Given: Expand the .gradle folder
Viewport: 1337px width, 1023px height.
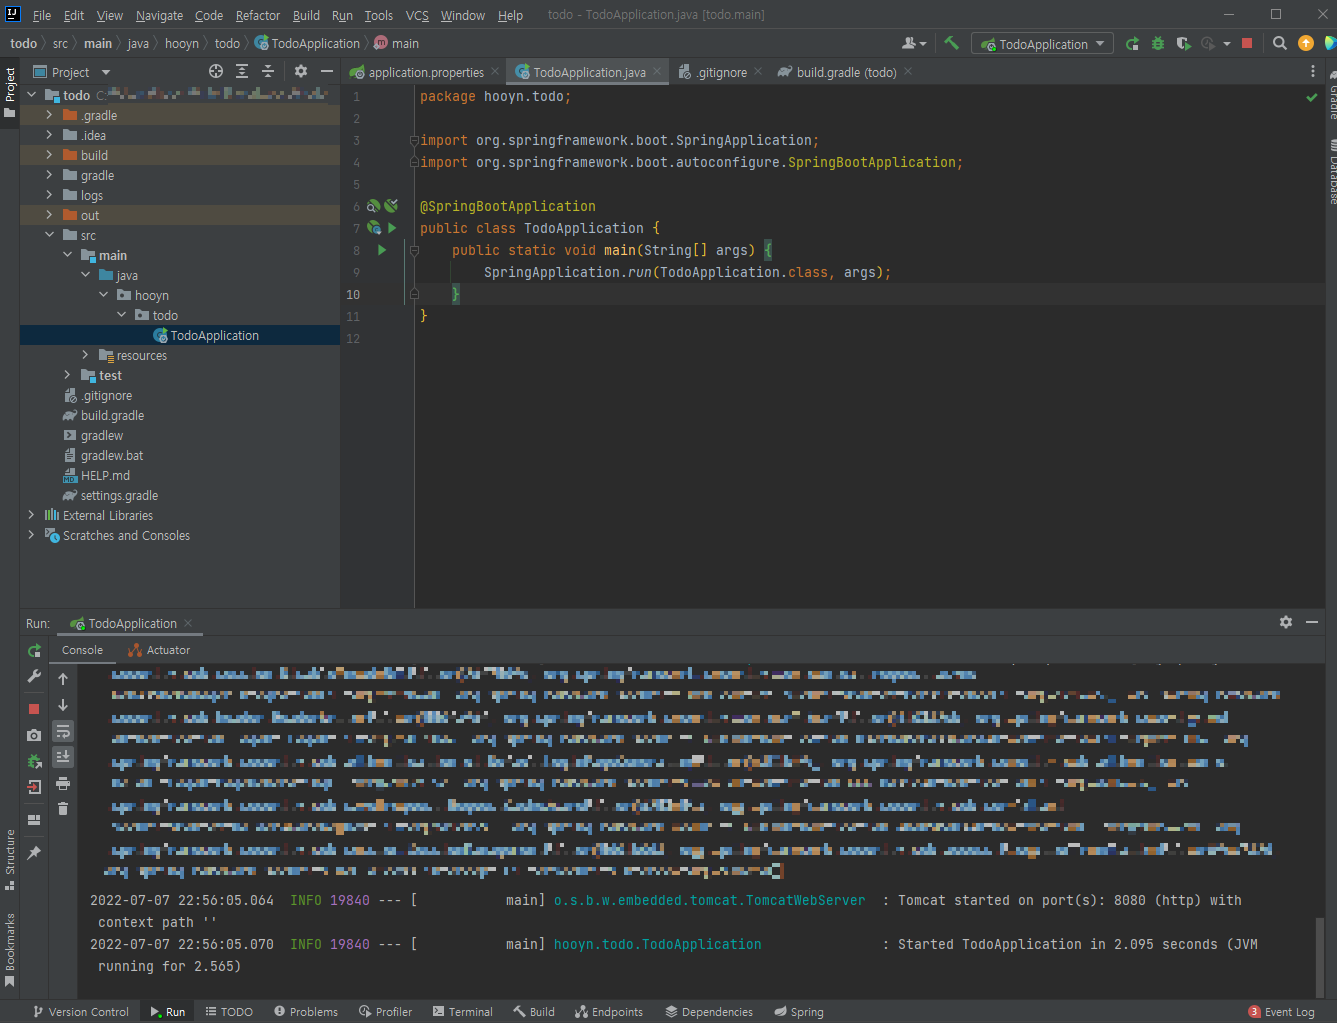Looking at the screenshot, I should tap(49, 115).
